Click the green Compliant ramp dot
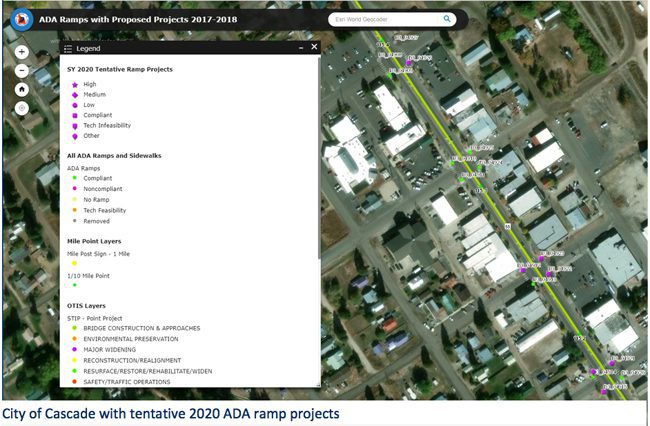Image resolution: width=650 pixels, height=426 pixels. coord(75,178)
